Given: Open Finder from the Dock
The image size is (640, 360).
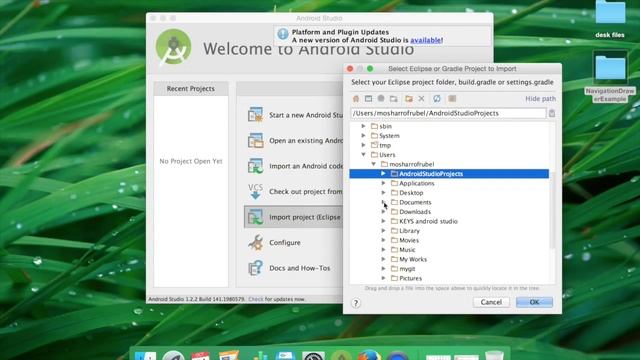Looking at the screenshot, I should tap(145, 355).
